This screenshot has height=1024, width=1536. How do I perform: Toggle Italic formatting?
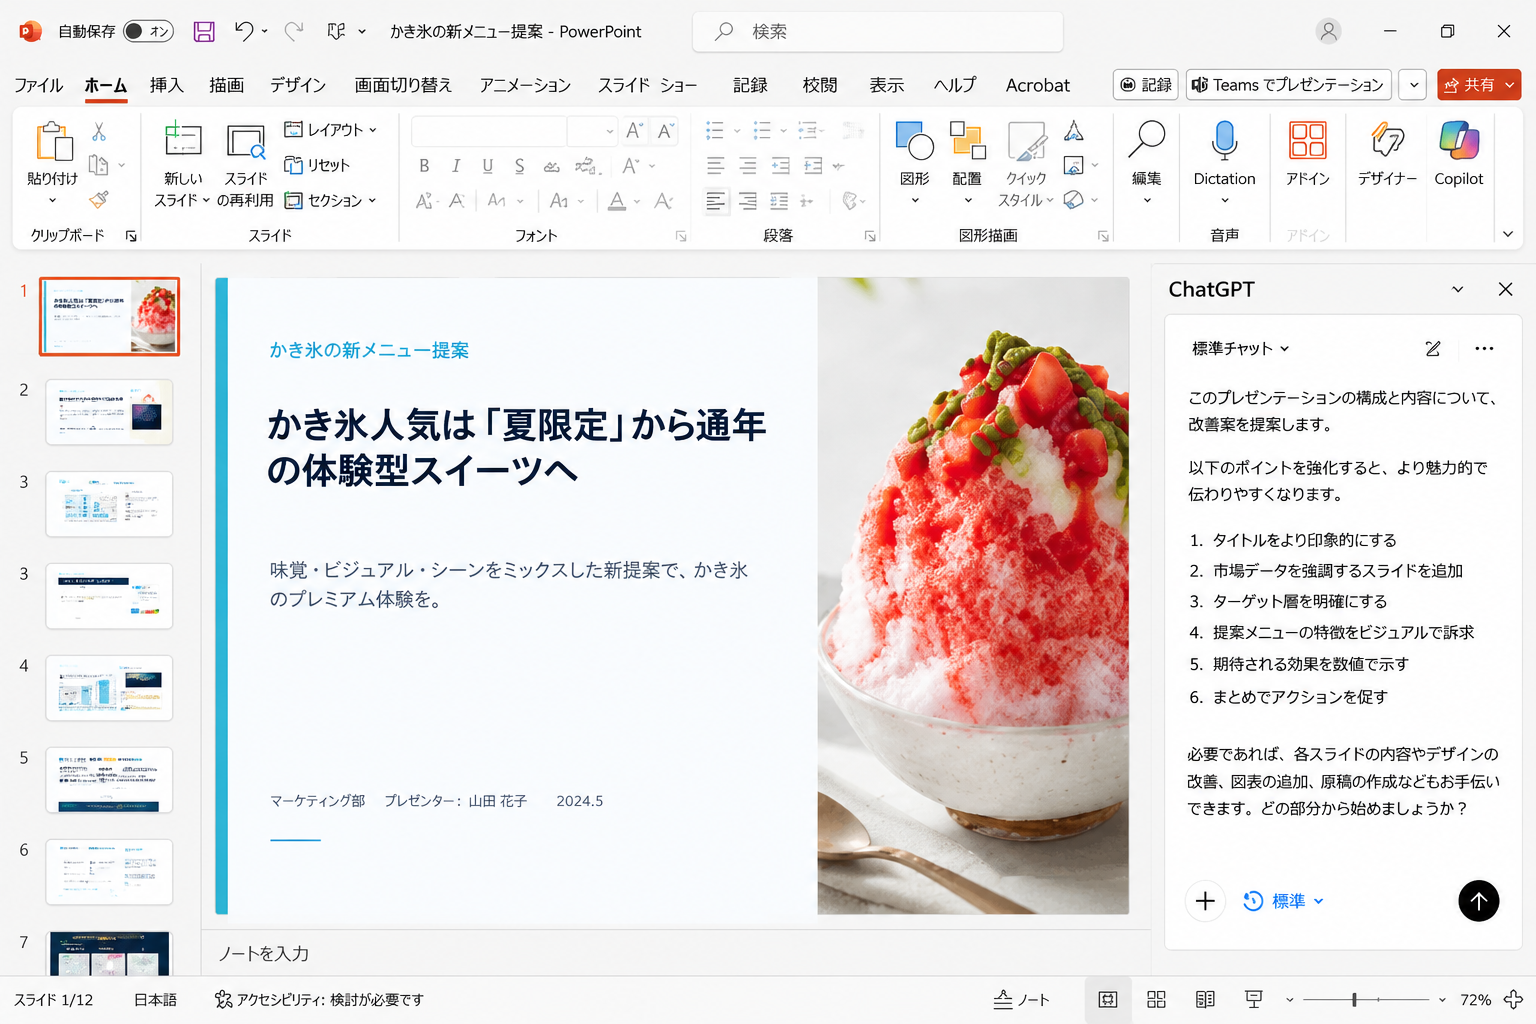click(456, 166)
